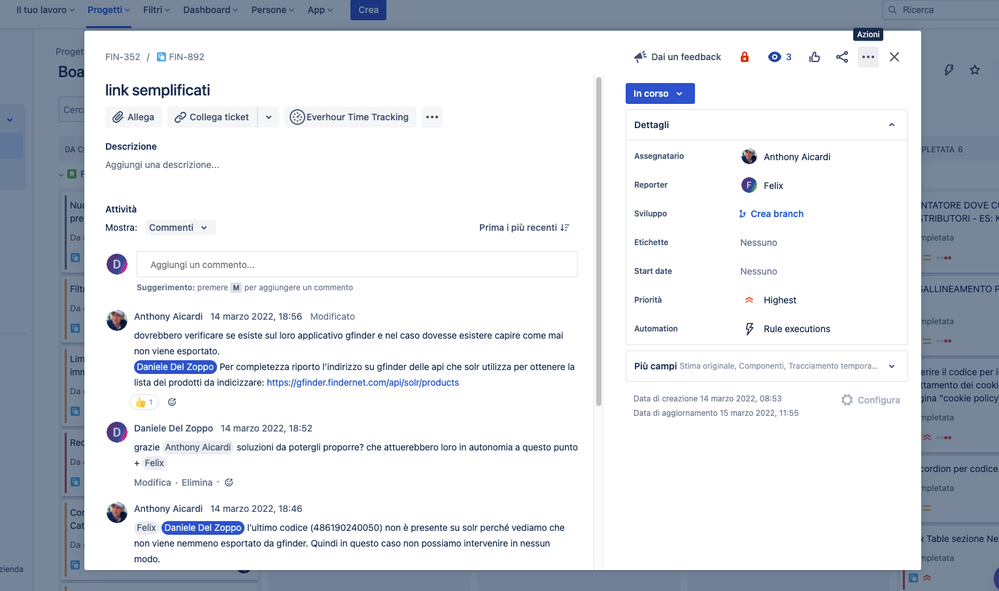Open Everhour Time Tracking
Image resolution: width=999 pixels, height=591 pixels.
pyautogui.click(x=350, y=117)
